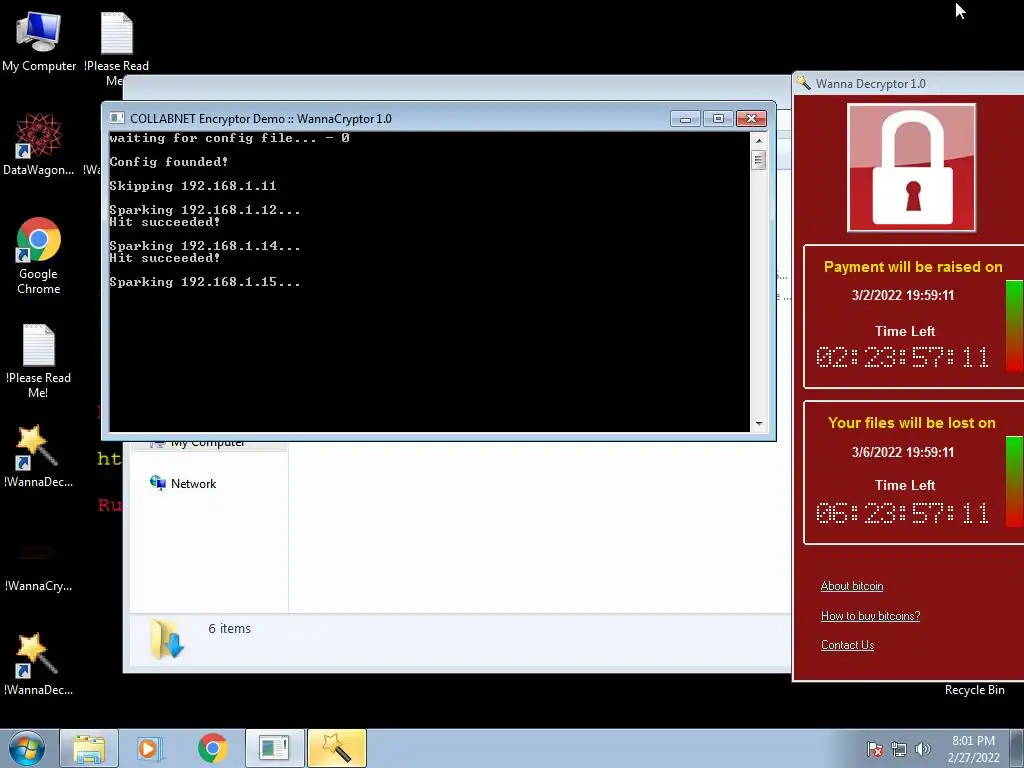The width and height of the screenshot is (1024, 768).
Task: Open Action Center flag in the system tray
Action: point(875,749)
